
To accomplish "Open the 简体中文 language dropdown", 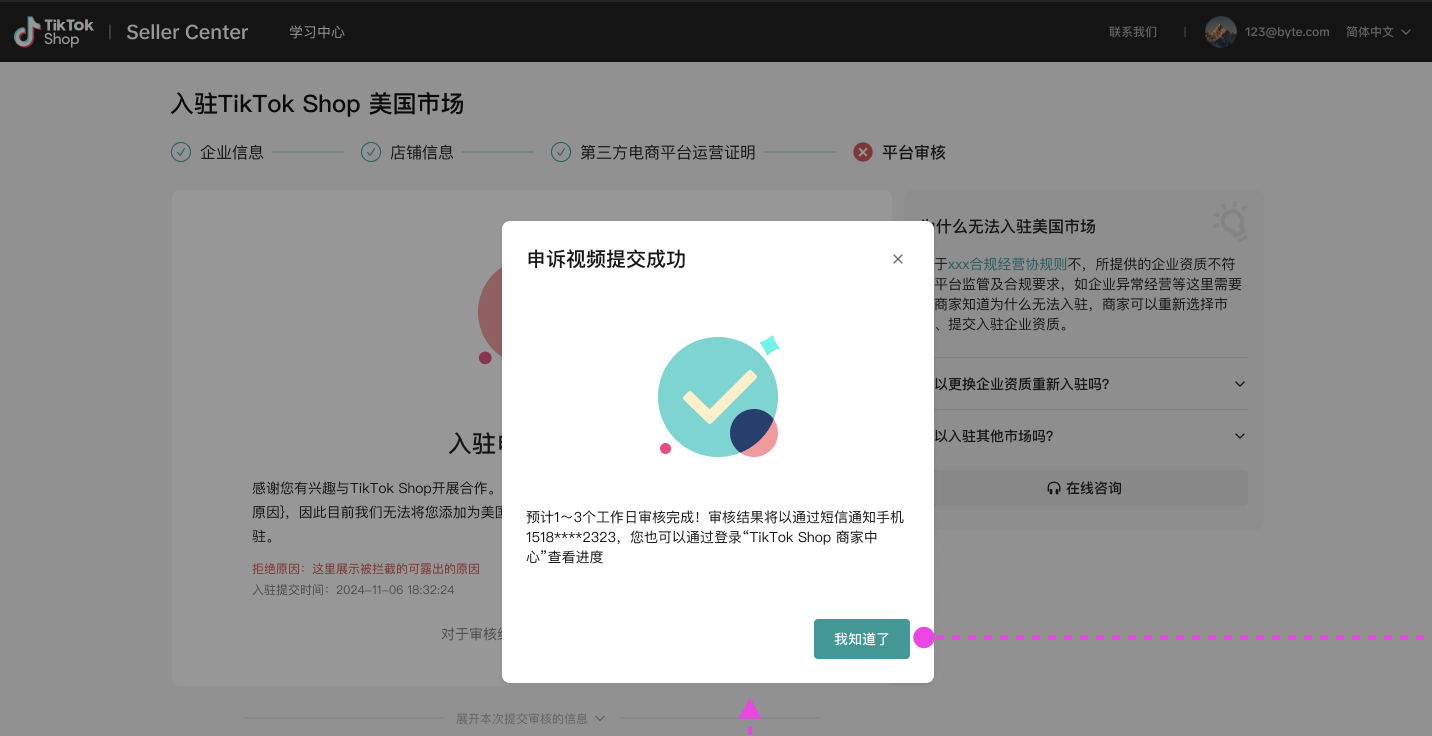I will tap(1377, 32).
